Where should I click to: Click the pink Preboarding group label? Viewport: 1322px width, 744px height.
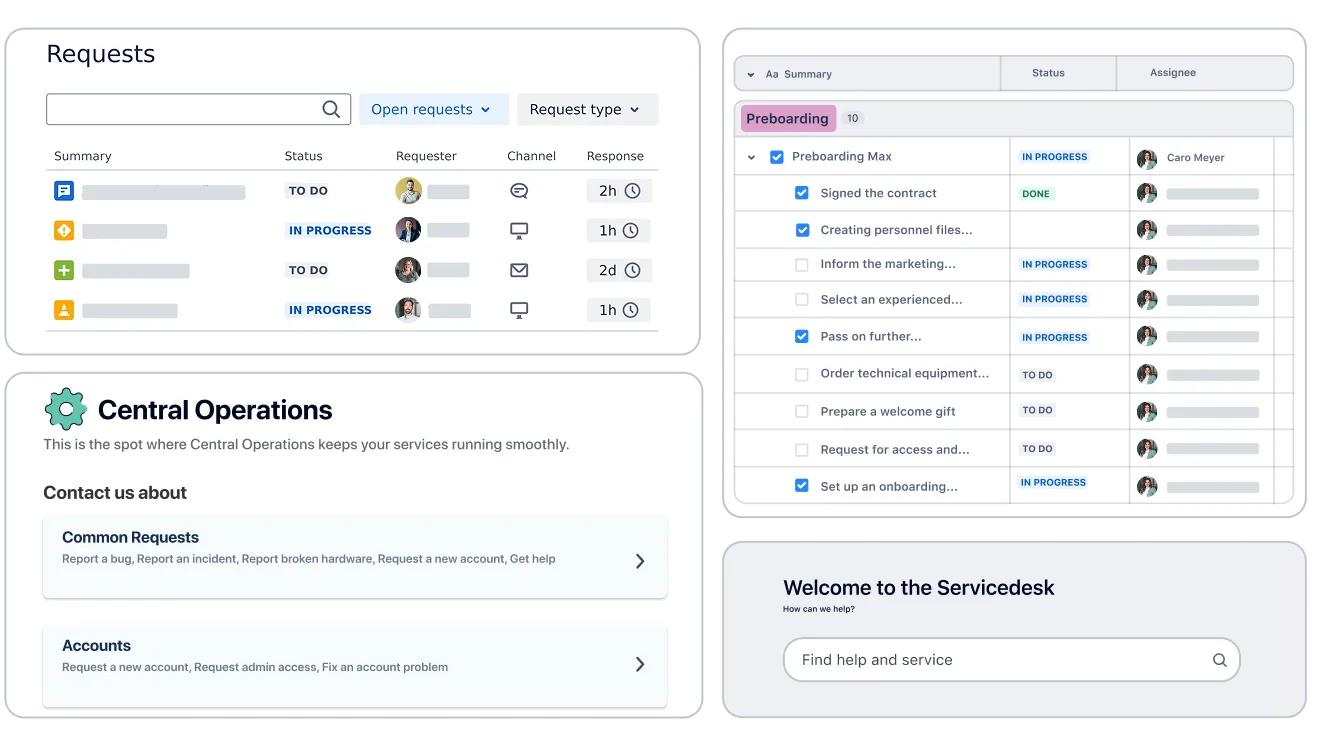(789, 118)
